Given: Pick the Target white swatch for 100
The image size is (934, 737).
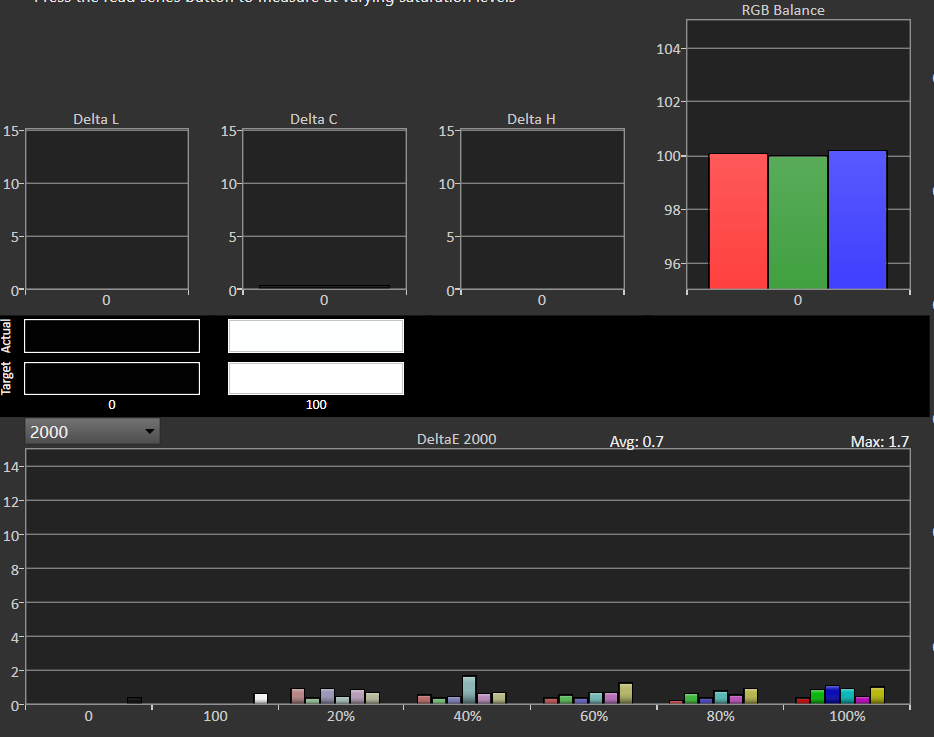Looking at the screenshot, I should point(316,378).
